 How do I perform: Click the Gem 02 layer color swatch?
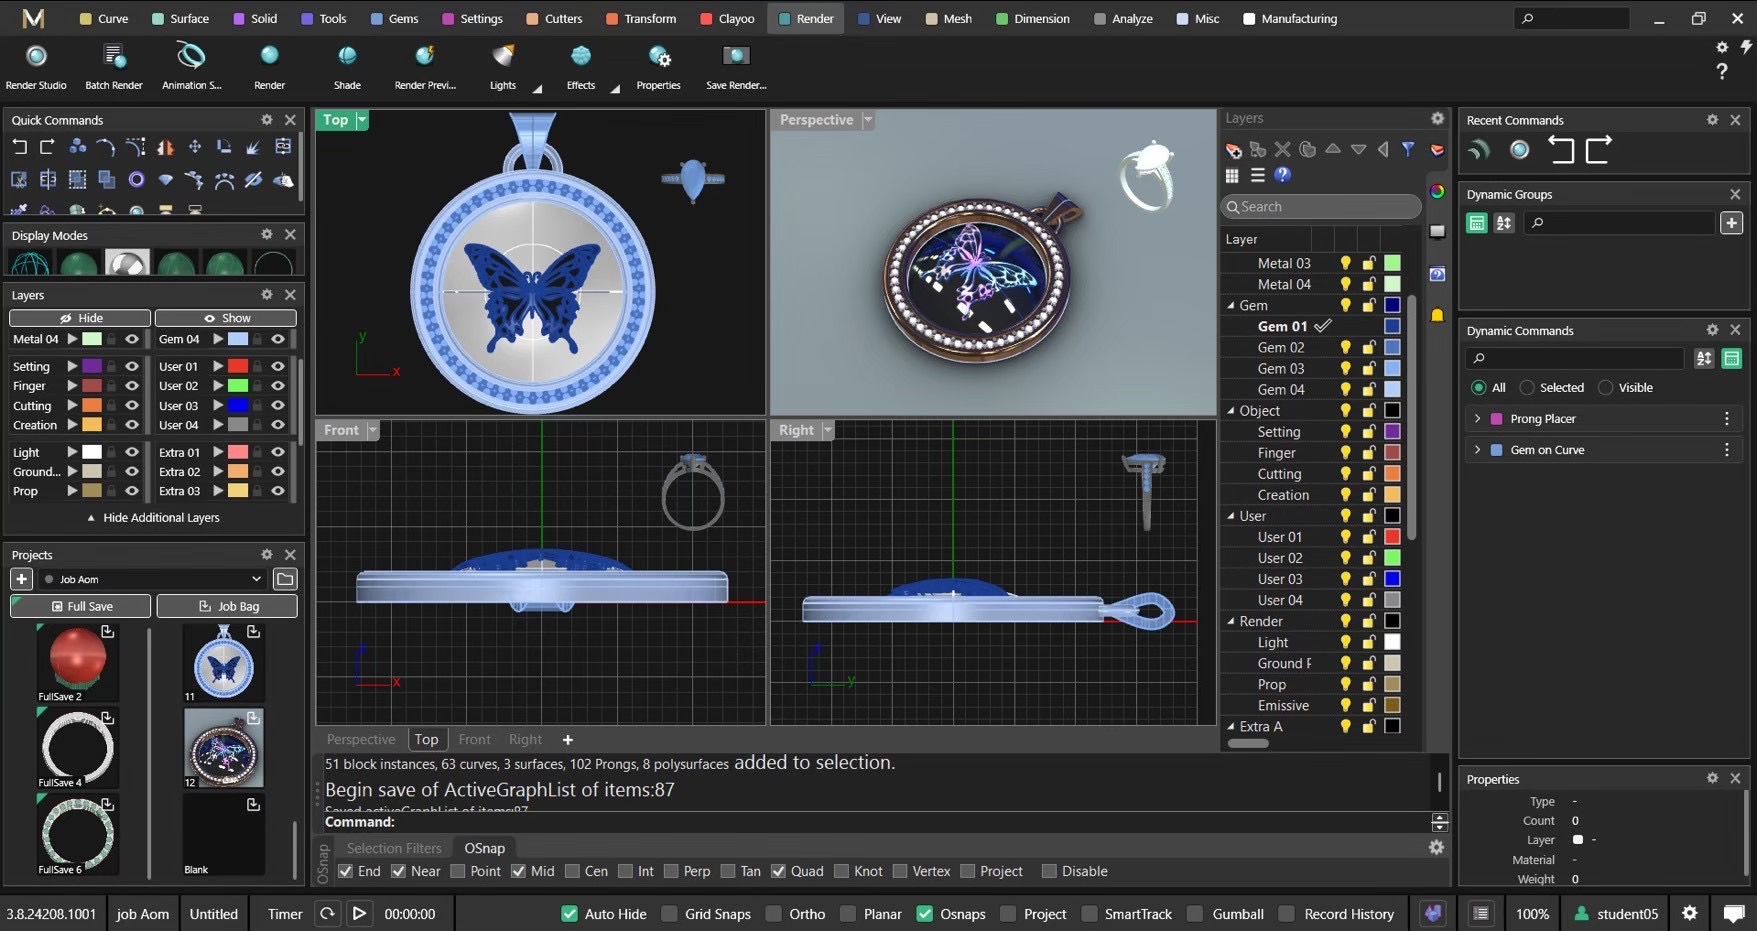coord(1392,347)
